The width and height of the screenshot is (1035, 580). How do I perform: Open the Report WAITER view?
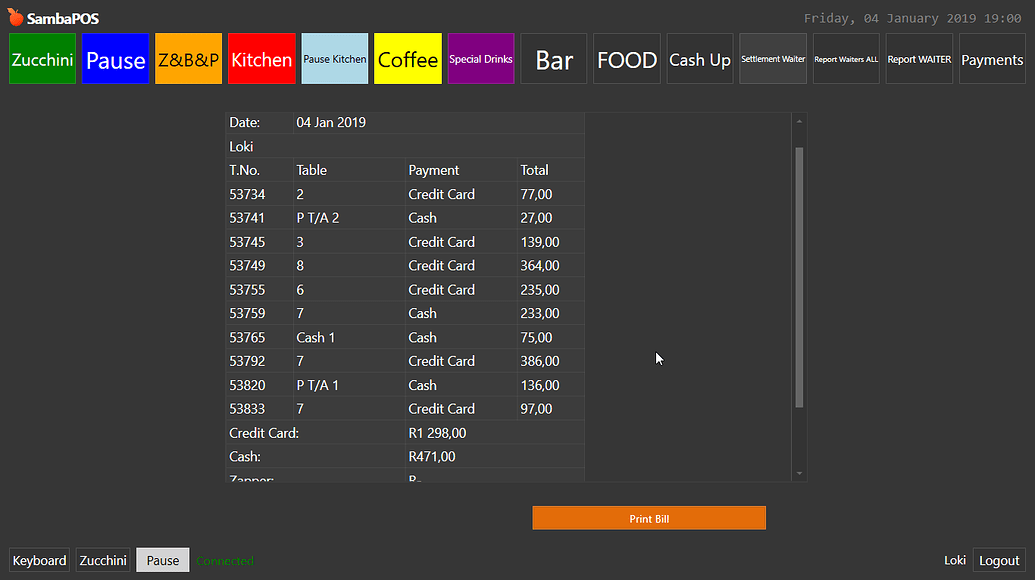click(x=918, y=58)
